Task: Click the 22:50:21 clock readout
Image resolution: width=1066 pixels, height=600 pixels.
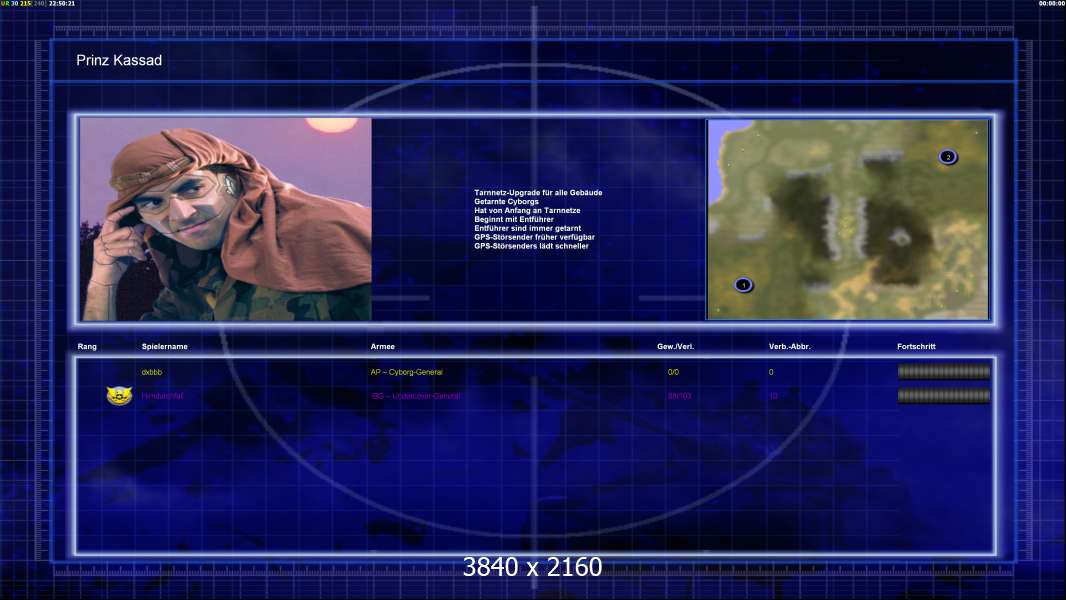Action: point(62,3)
